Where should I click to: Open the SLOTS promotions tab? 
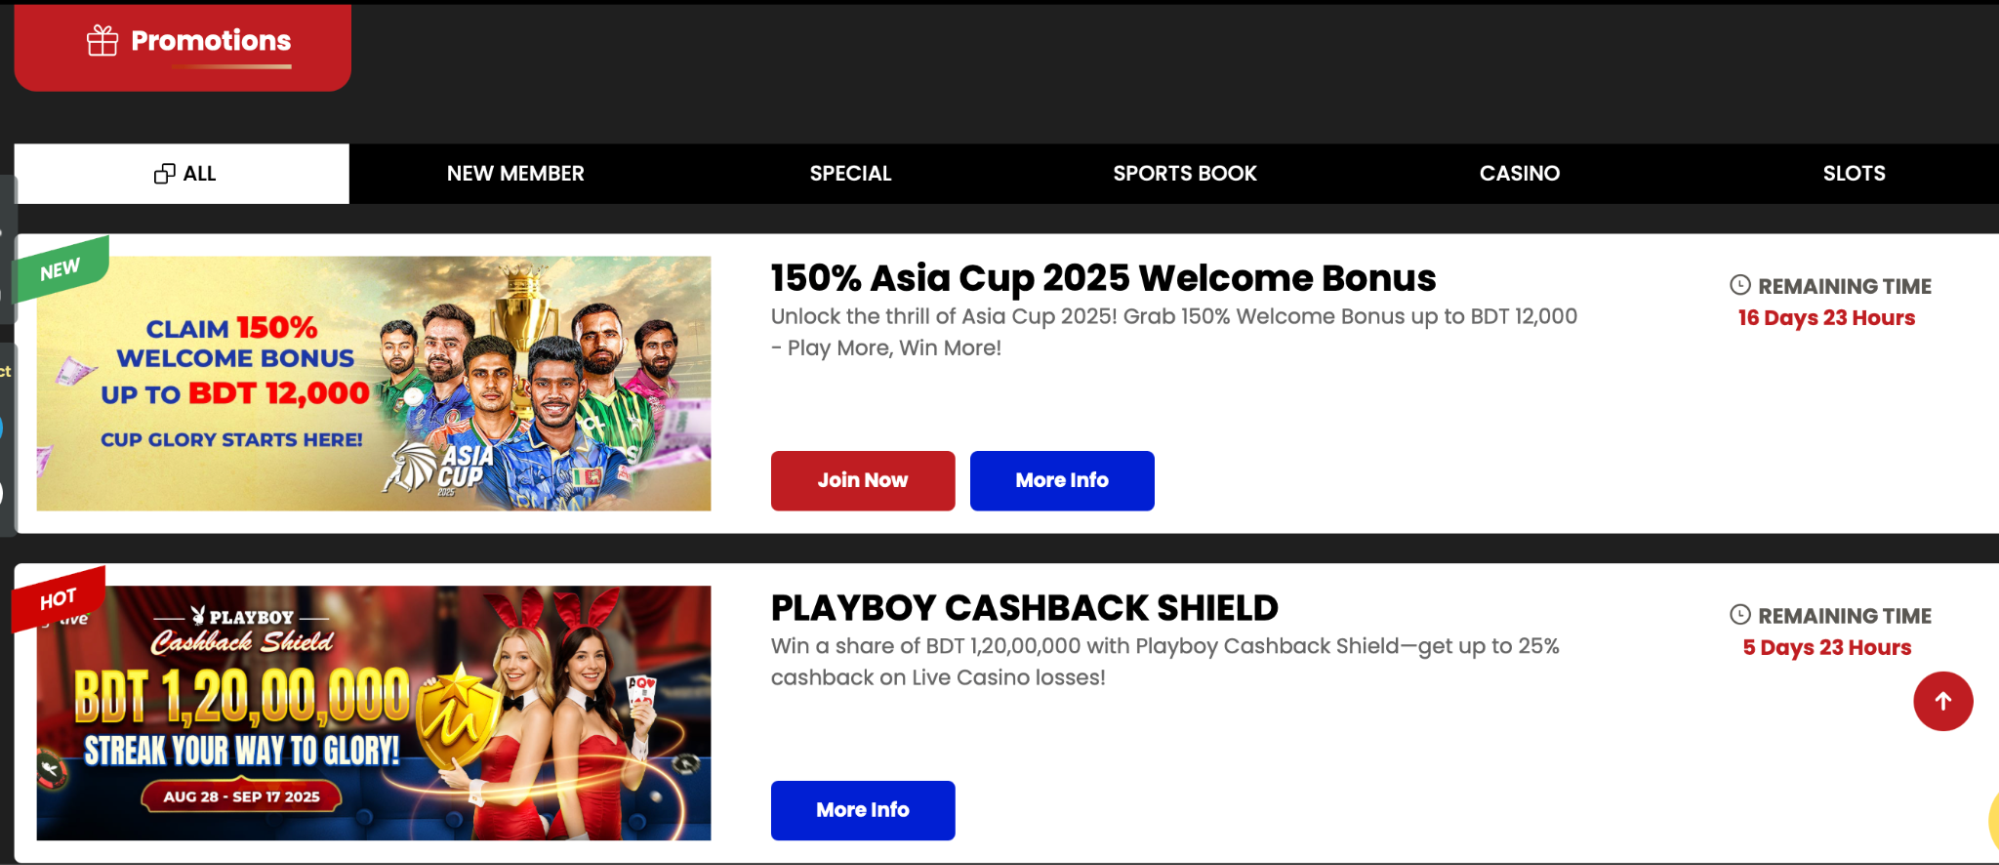1853,173
